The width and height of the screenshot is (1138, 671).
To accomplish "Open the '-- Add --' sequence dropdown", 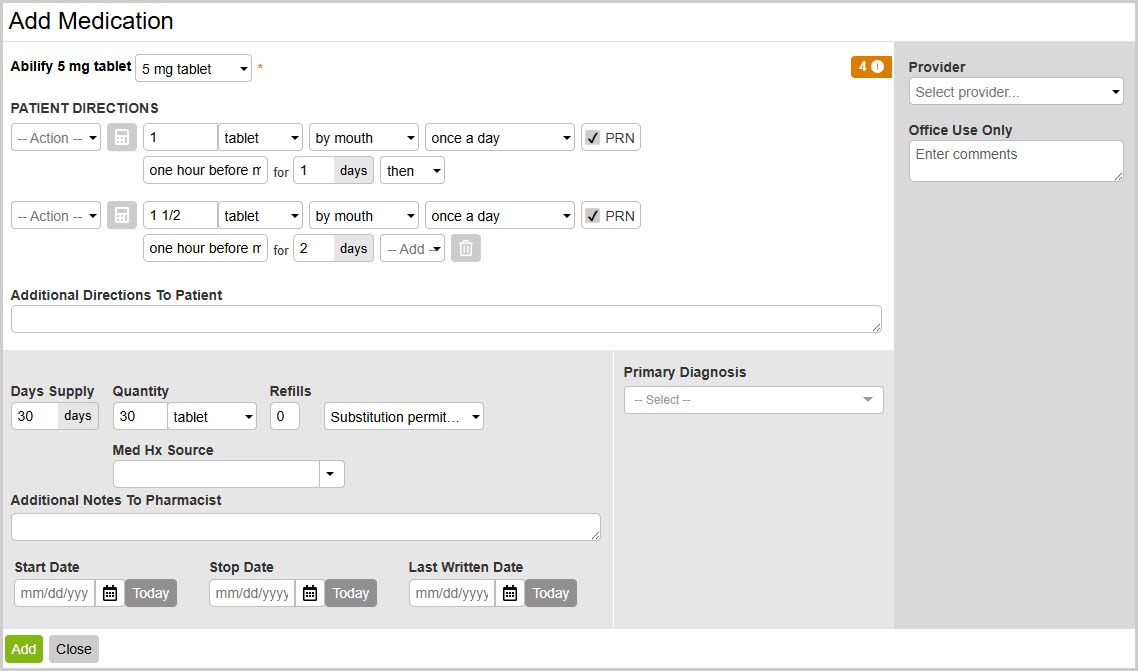I will coord(412,248).
